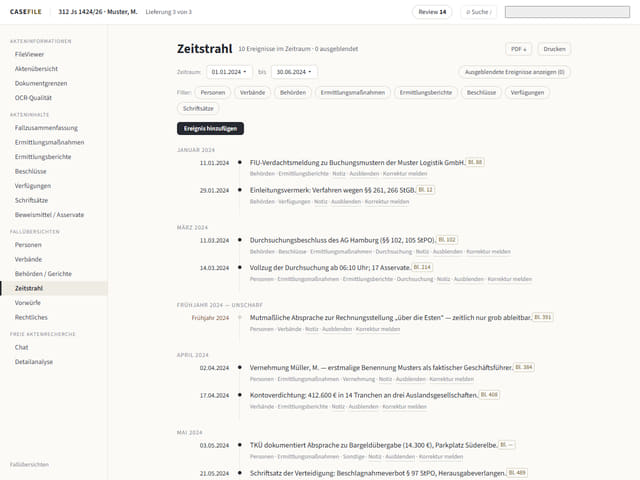This screenshot has height=480, width=640.
Task: Click Notiz under the Durchsuchungsbeschluss event
Action: [x=422, y=251]
